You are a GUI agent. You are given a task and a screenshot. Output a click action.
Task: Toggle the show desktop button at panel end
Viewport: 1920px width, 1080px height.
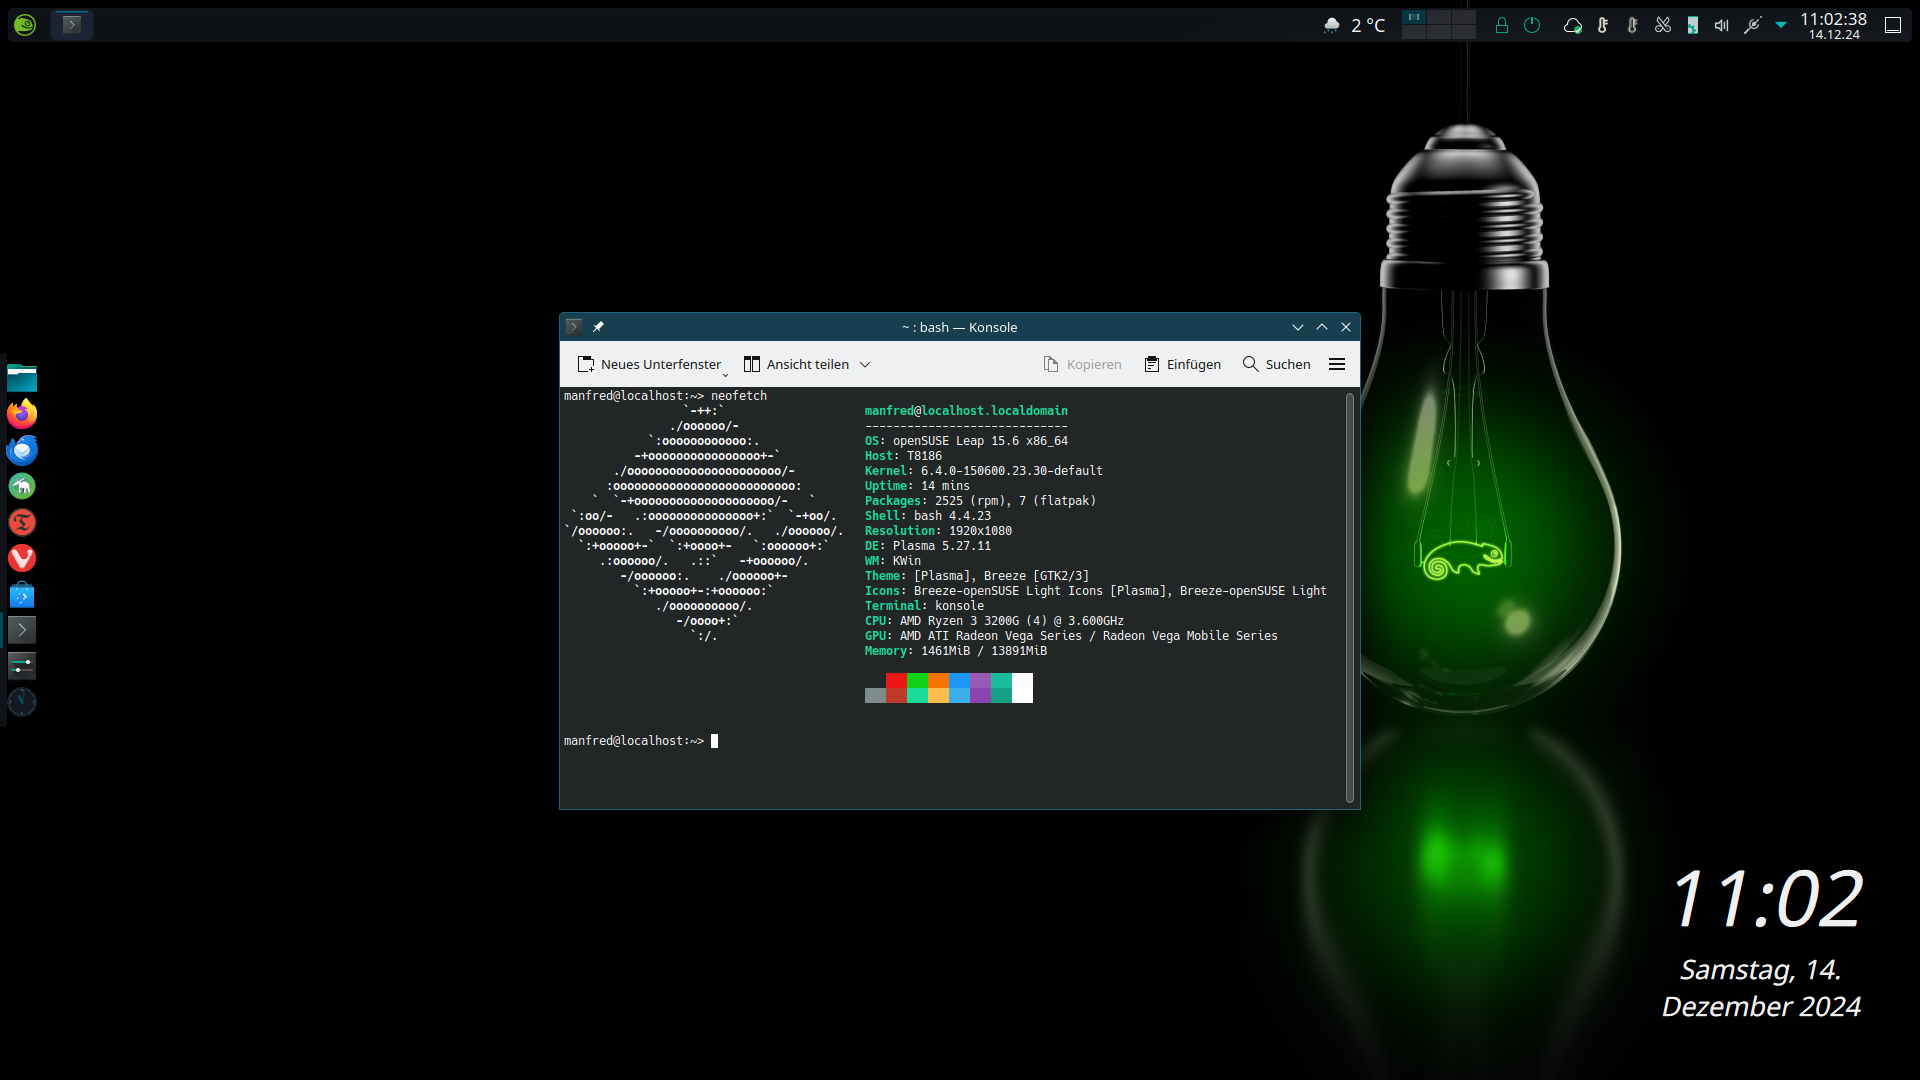(x=1892, y=25)
